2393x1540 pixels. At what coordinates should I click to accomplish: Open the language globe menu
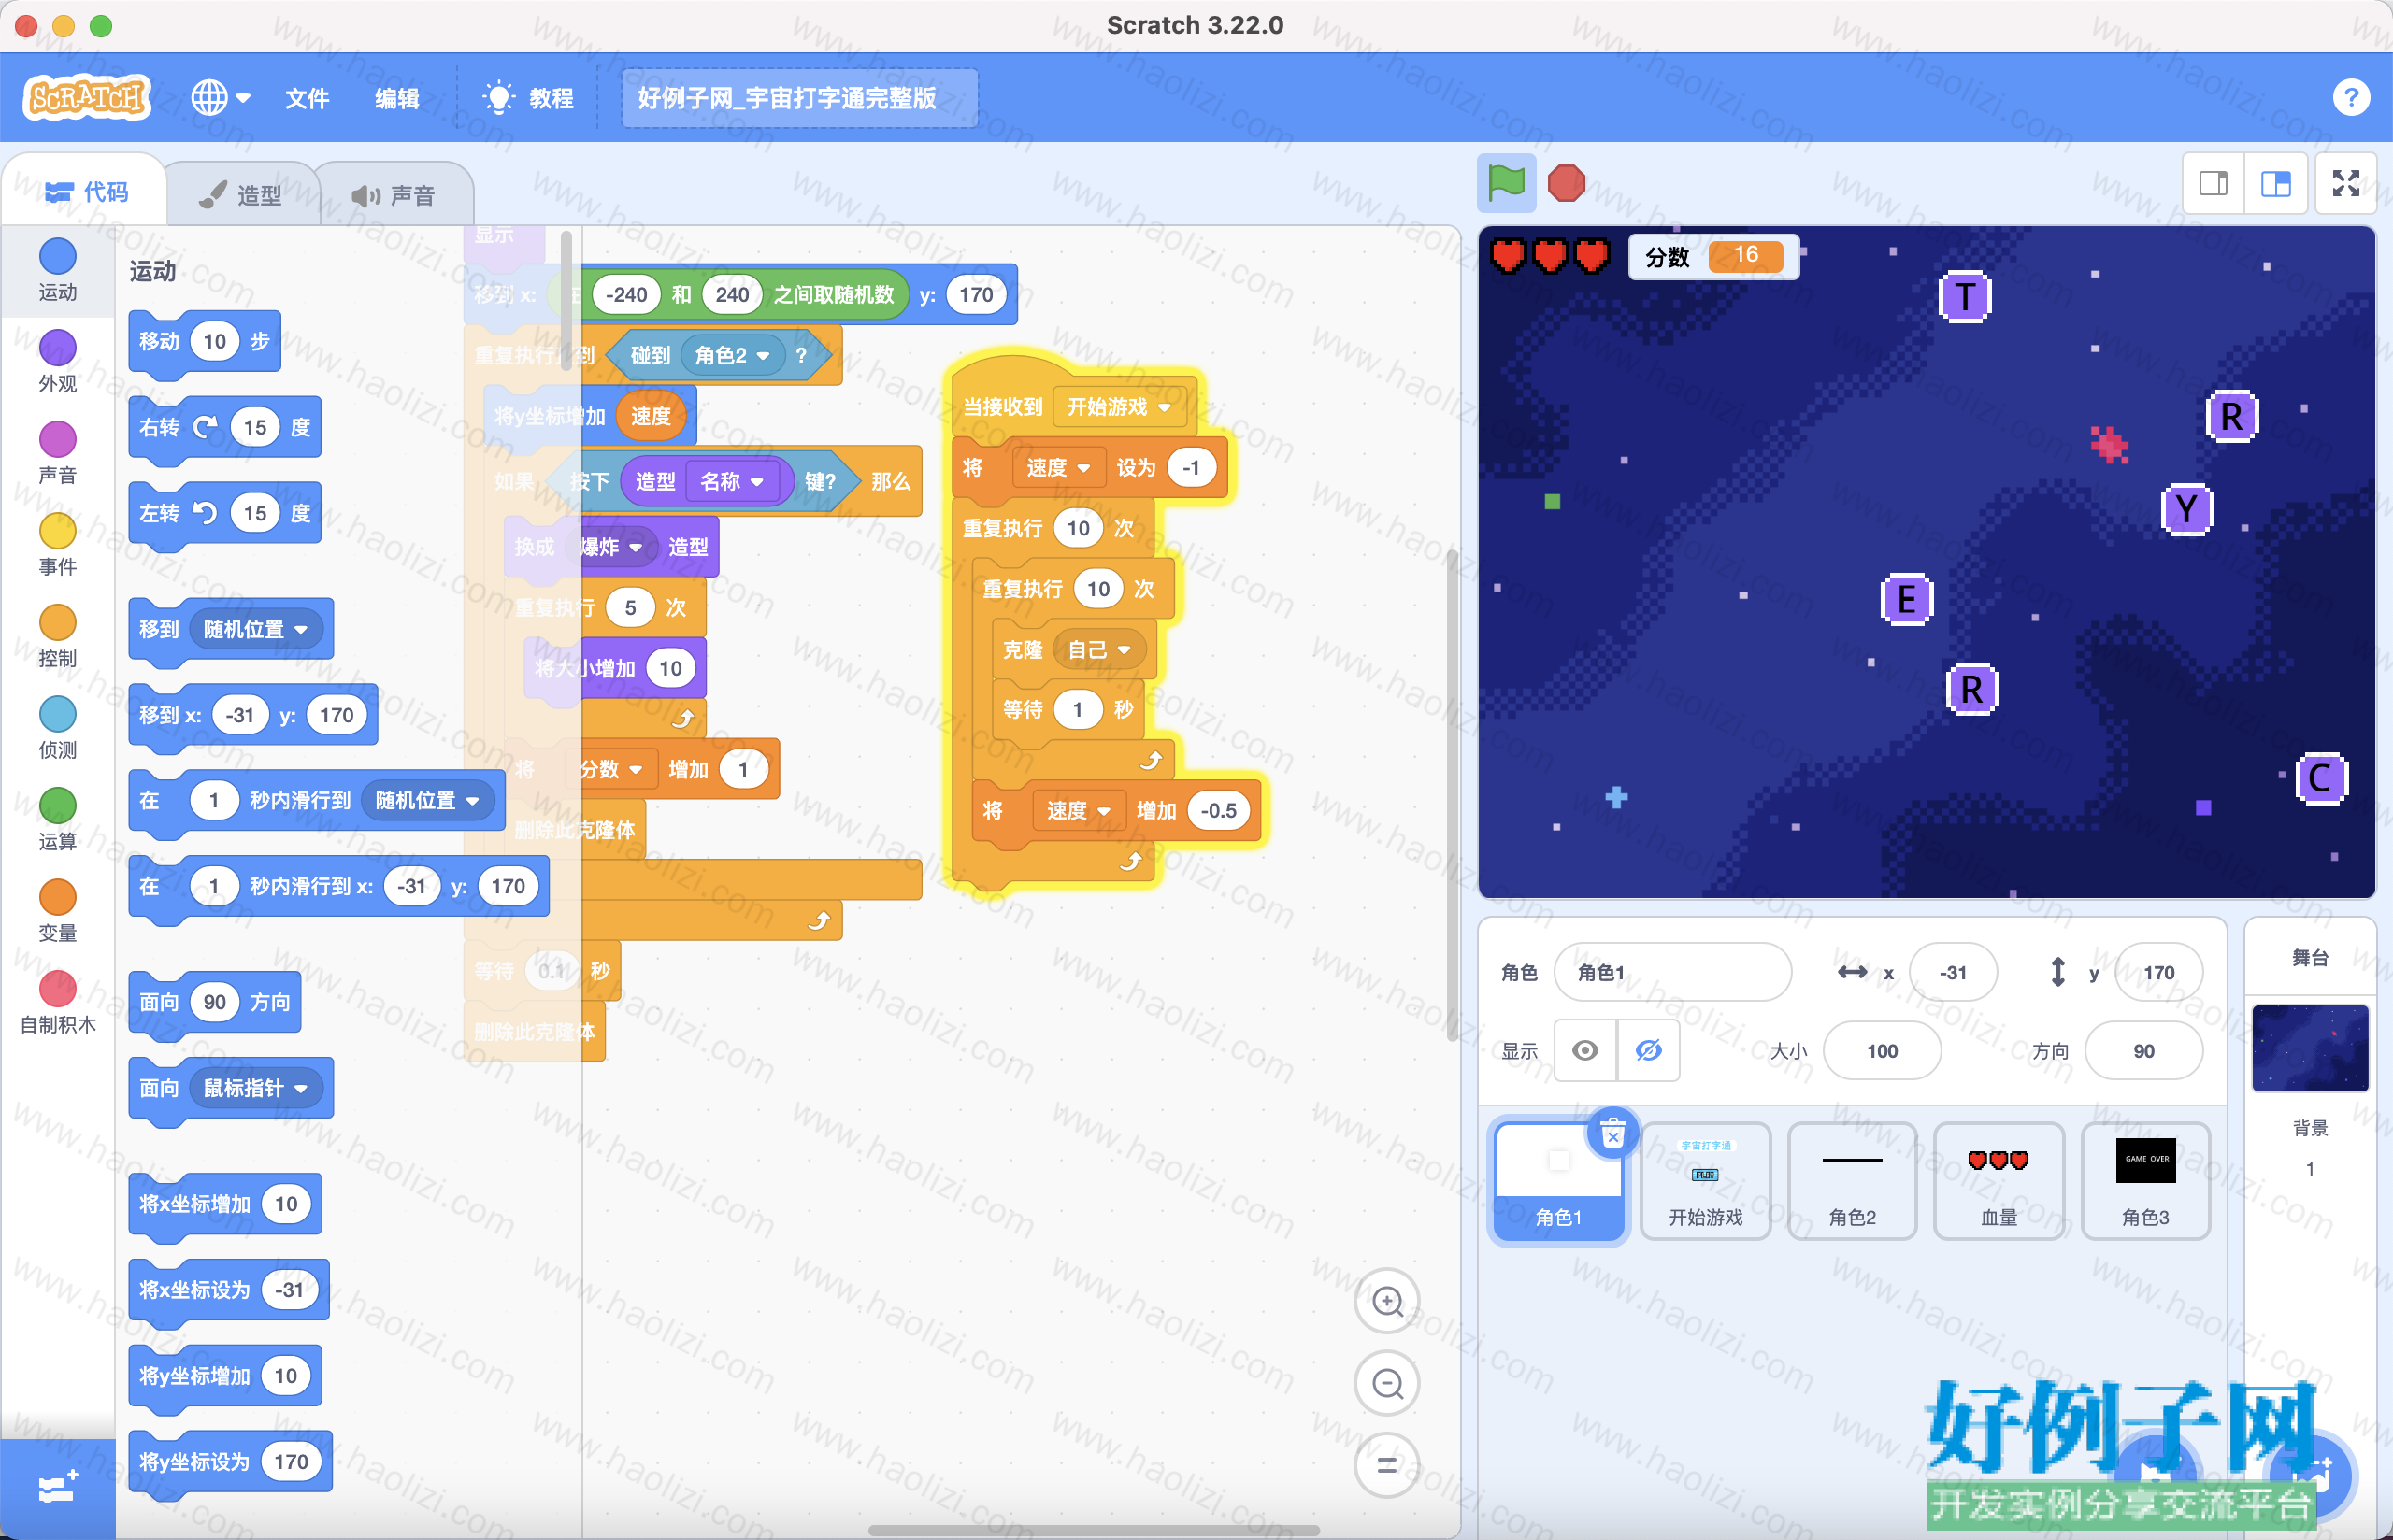pyautogui.click(x=220, y=98)
